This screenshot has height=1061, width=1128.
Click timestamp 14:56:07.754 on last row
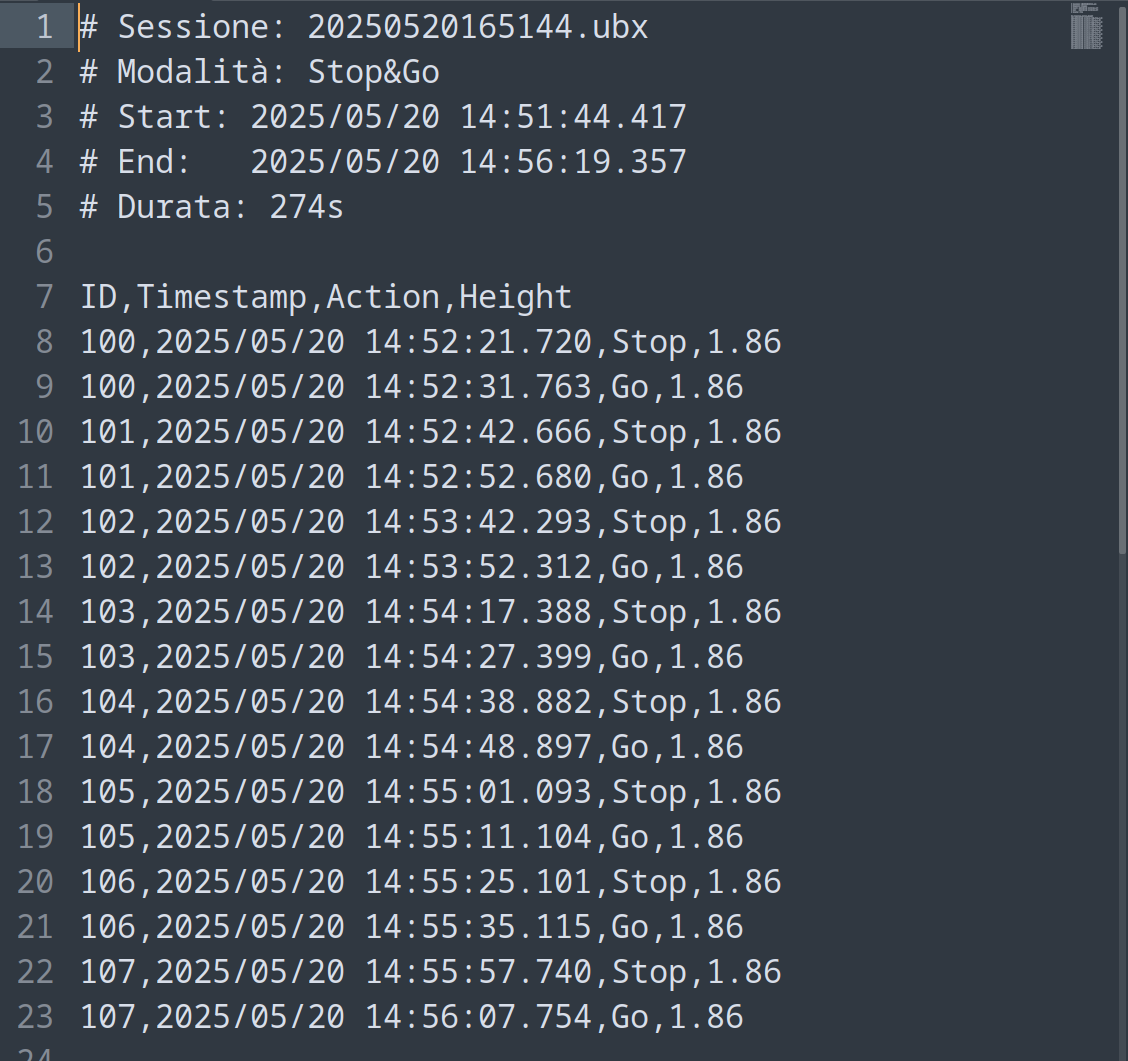click(478, 1017)
